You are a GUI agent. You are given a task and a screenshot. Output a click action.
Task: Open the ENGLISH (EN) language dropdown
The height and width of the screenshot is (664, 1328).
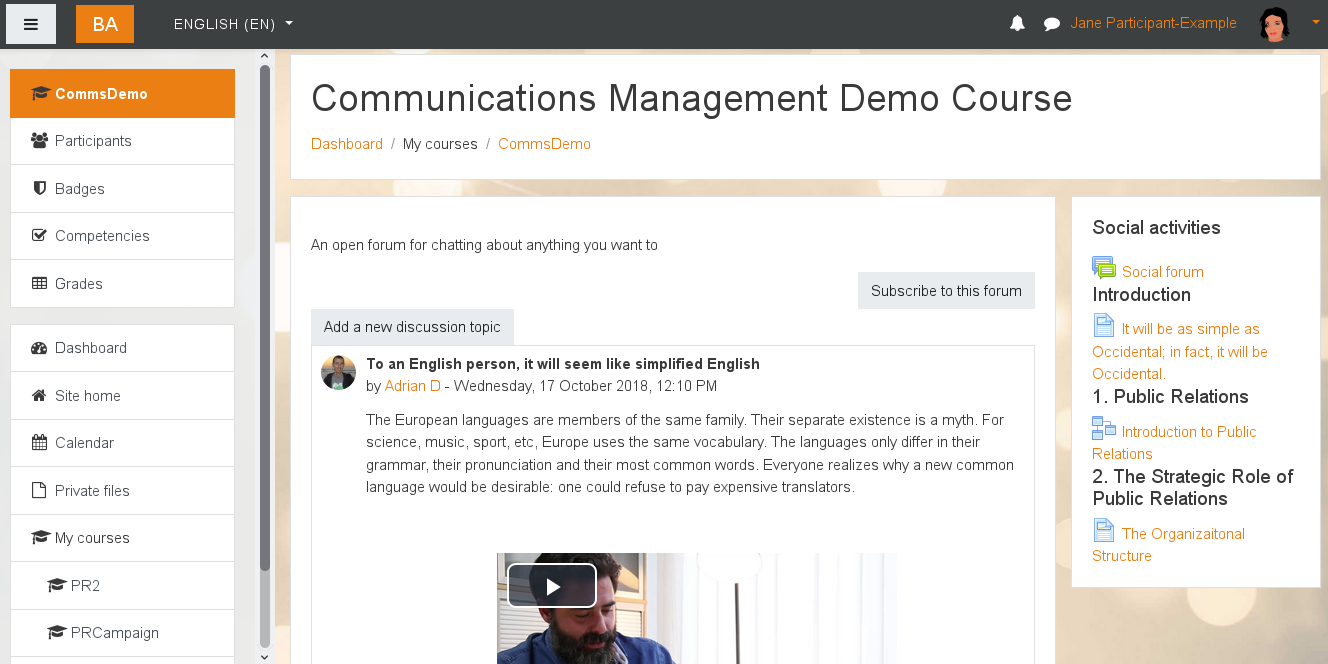click(232, 23)
